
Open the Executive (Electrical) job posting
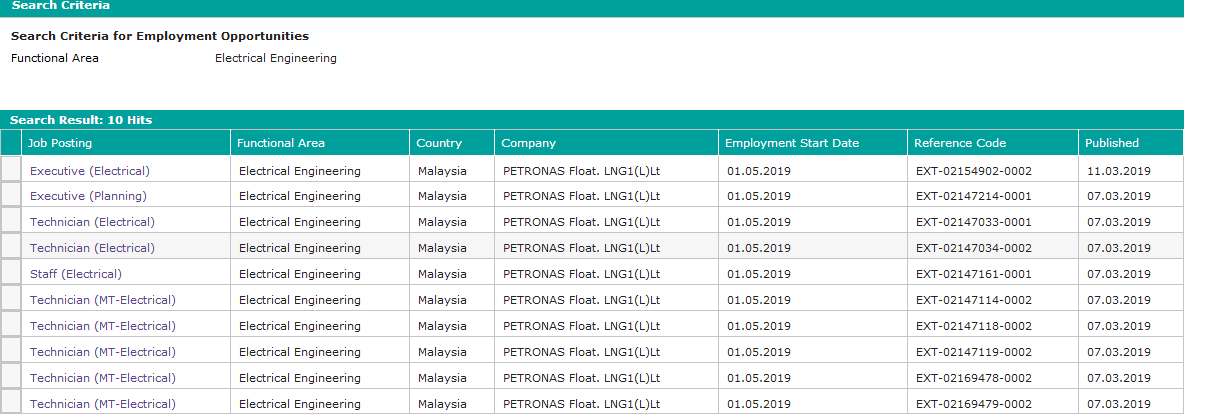[x=89, y=171]
